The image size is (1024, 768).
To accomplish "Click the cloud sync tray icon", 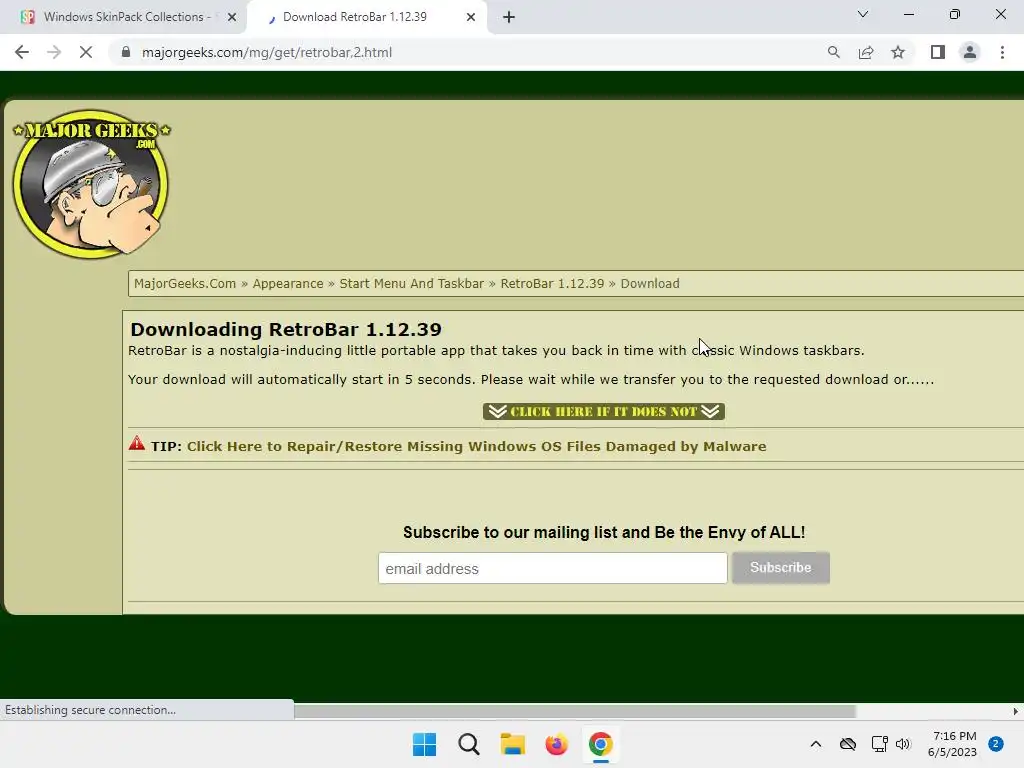I will coord(848,744).
